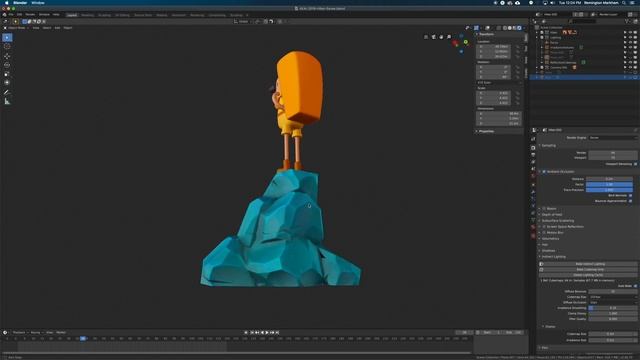The width and height of the screenshot is (640, 360).
Task: Open the Render Engine dropdown
Action: [612, 138]
